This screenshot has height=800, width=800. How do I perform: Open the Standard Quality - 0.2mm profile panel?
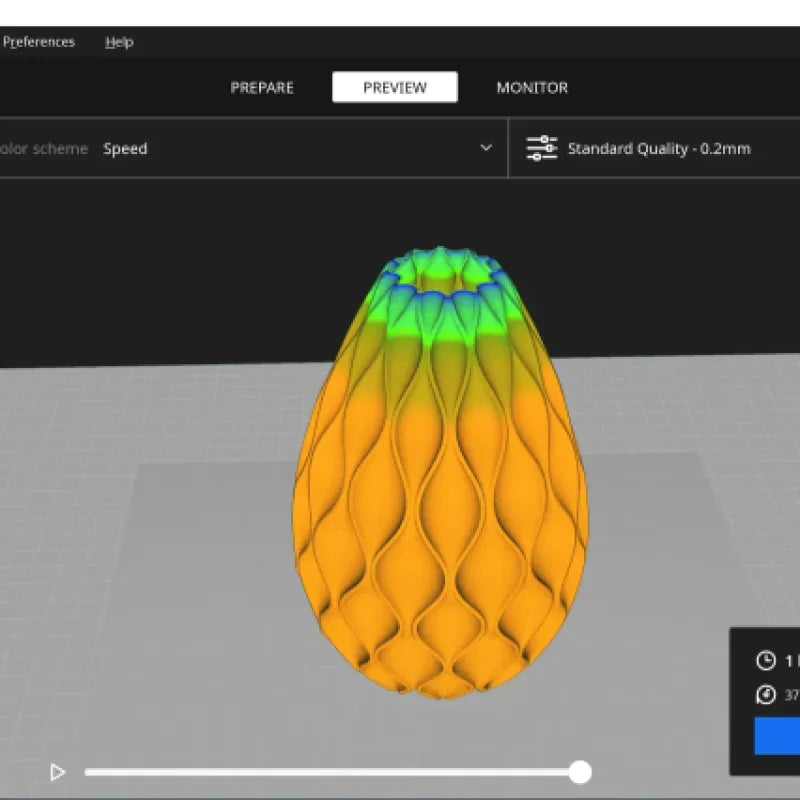pyautogui.click(x=659, y=149)
